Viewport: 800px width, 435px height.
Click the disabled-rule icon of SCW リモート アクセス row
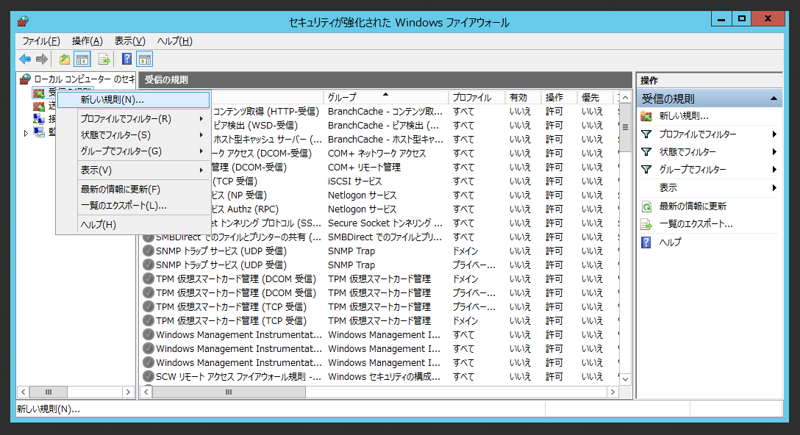(148, 376)
